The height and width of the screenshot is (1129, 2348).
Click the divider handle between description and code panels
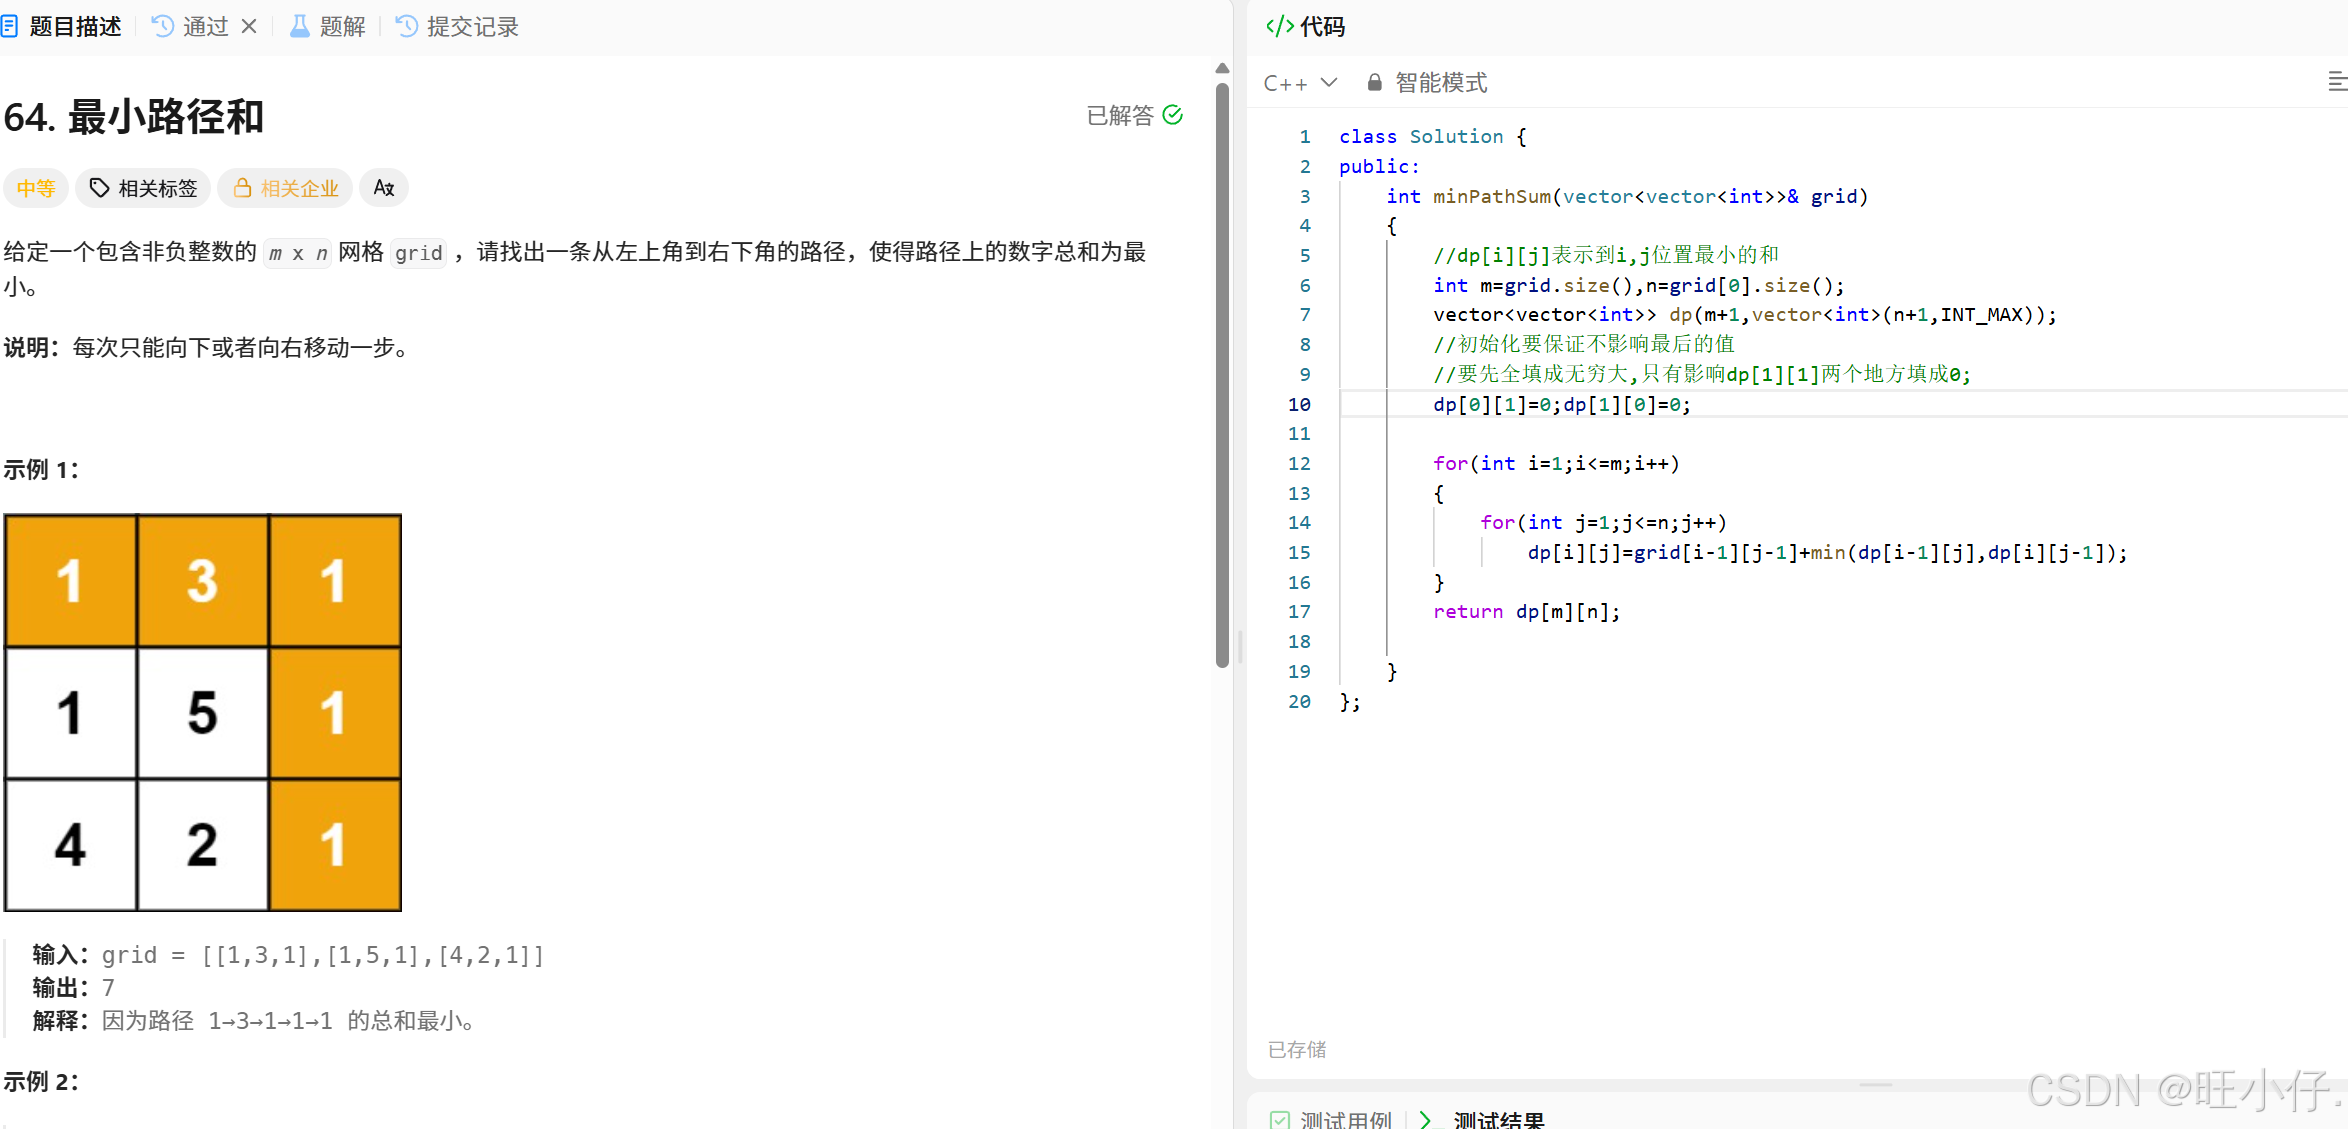(1240, 647)
